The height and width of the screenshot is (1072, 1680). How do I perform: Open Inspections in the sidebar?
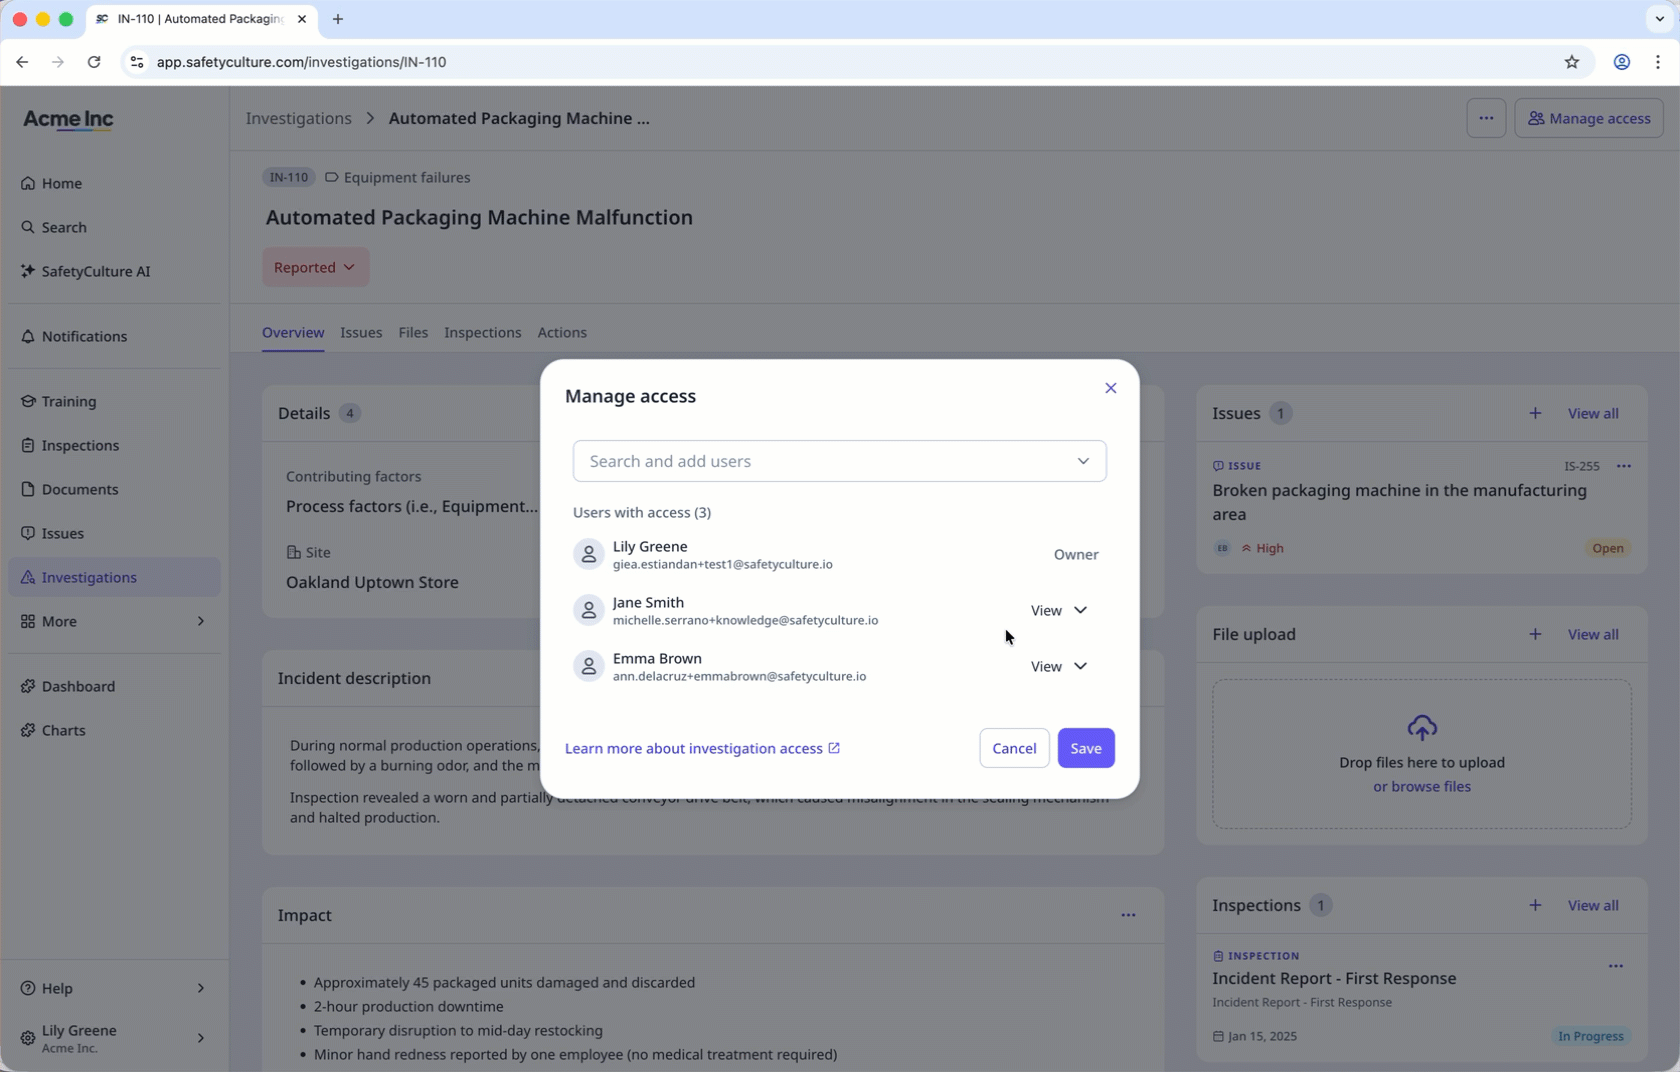pyautogui.click(x=114, y=445)
